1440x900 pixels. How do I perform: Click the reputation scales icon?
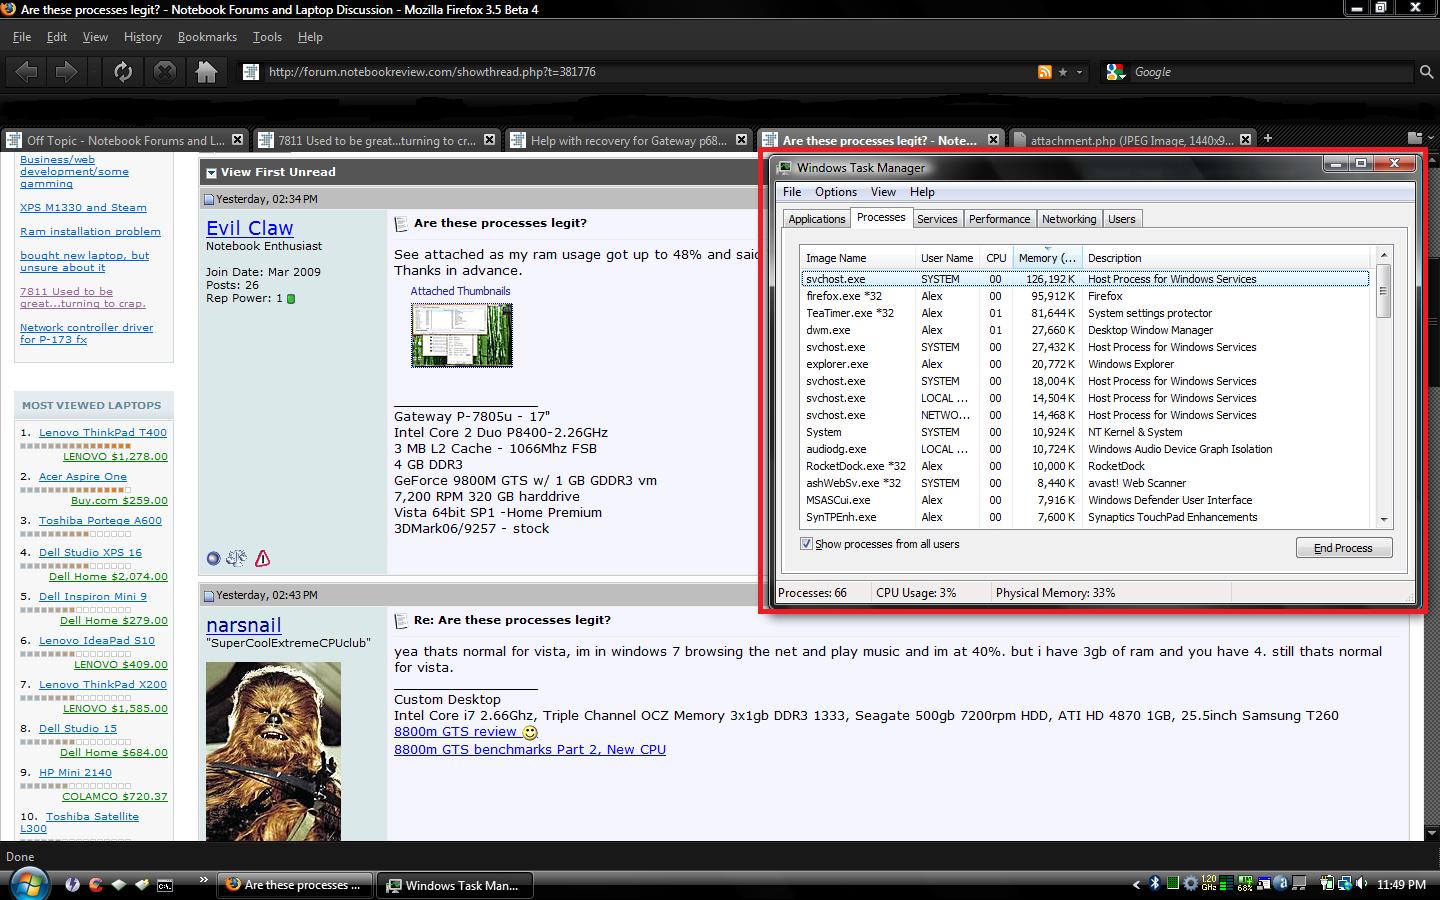point(237,558)
